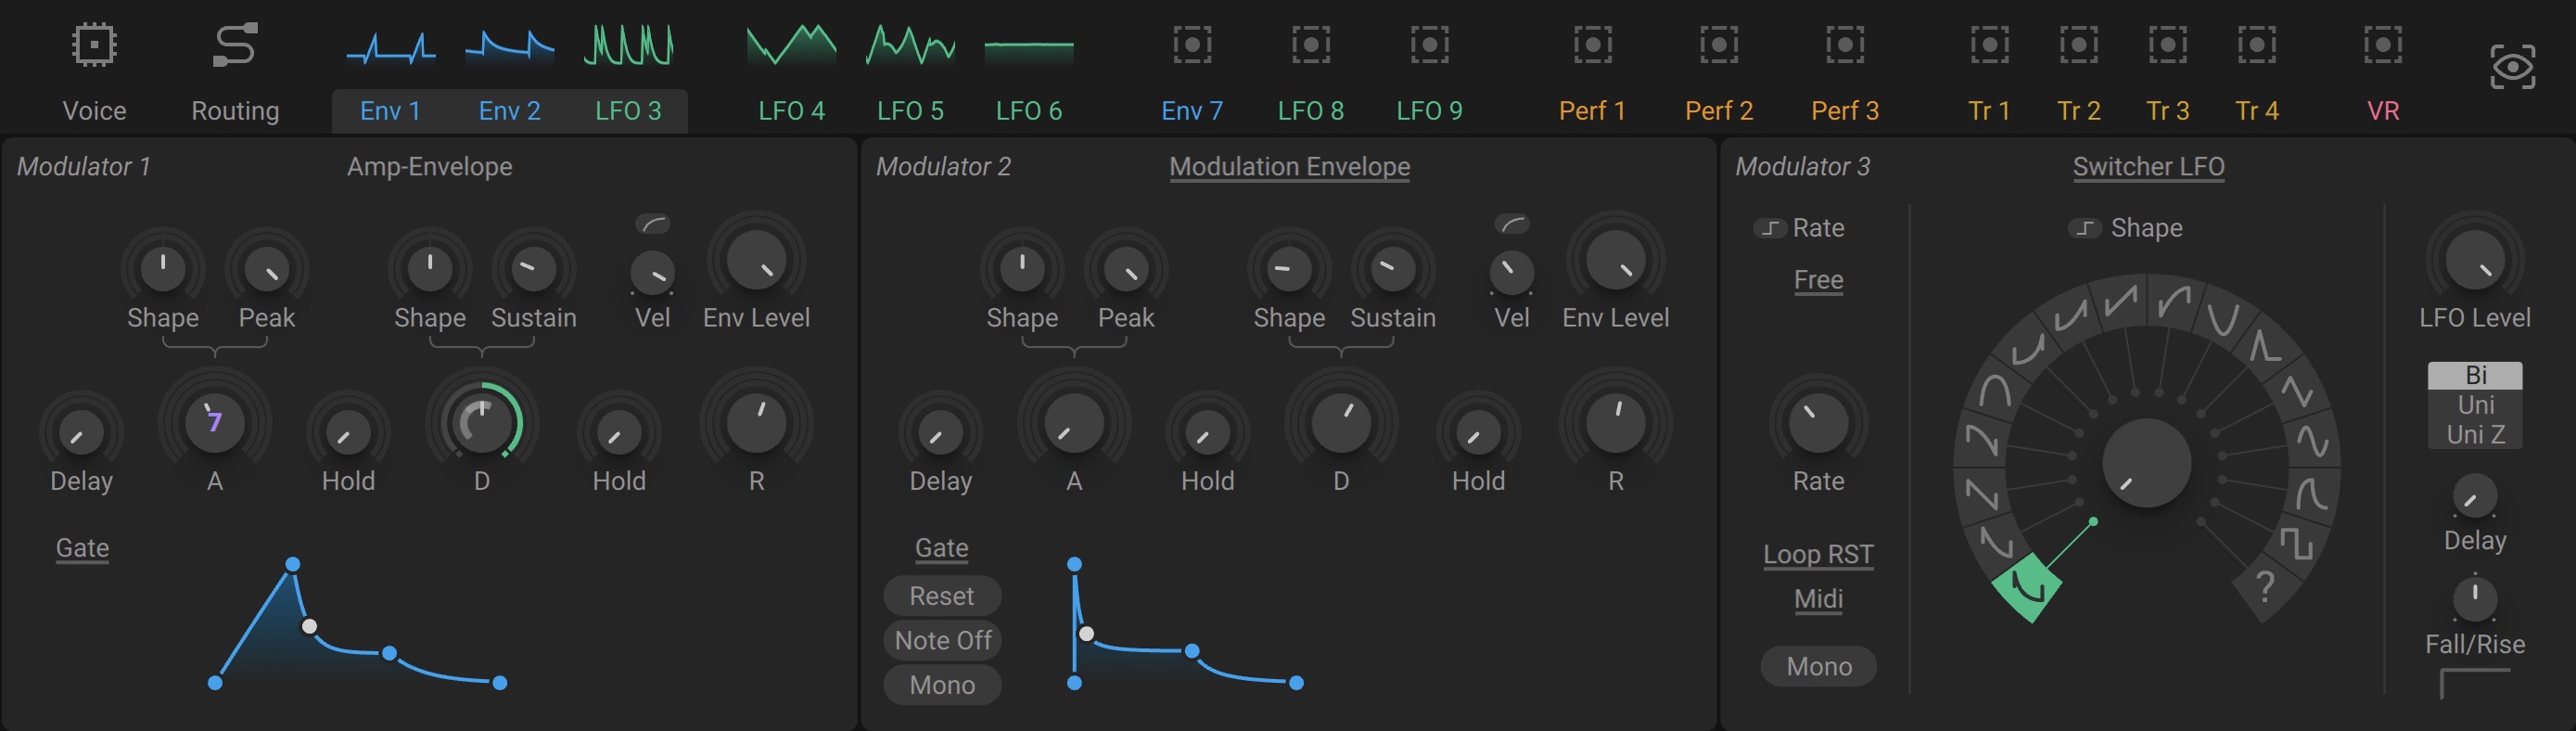The image size is (2576, 731).
Task: Click the Reset button in Modulator 2
Action: 942,596
